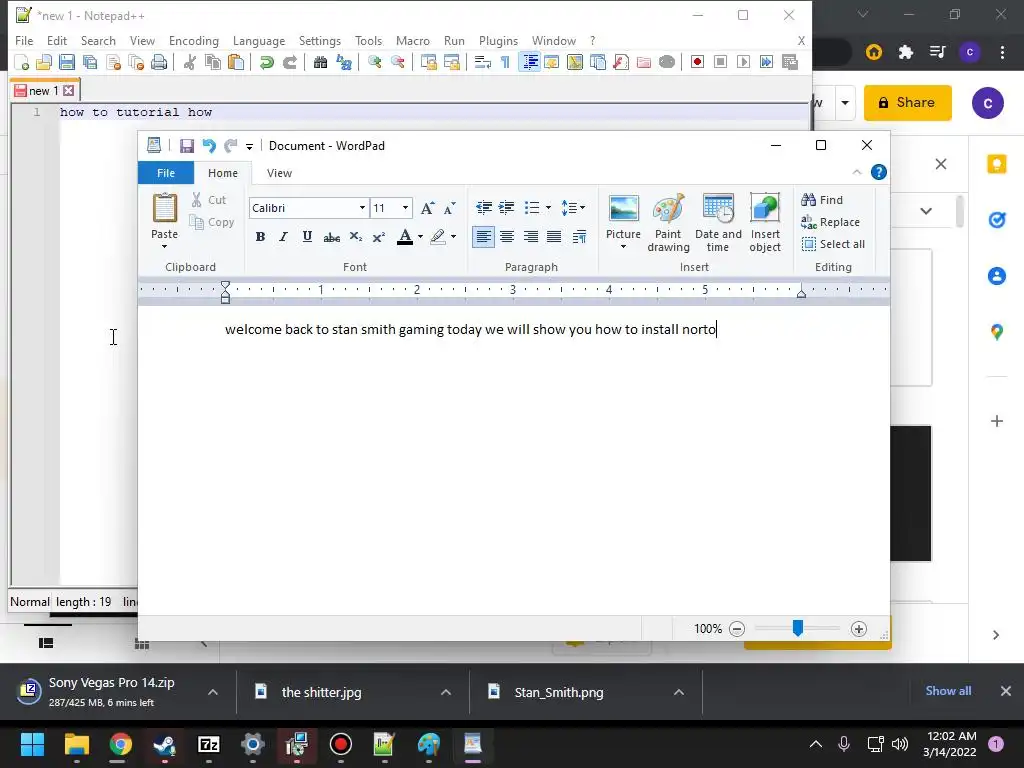Save the WordPad document via quick access
This screenshot has width=1024, height=768.
[x=187, y=146]
